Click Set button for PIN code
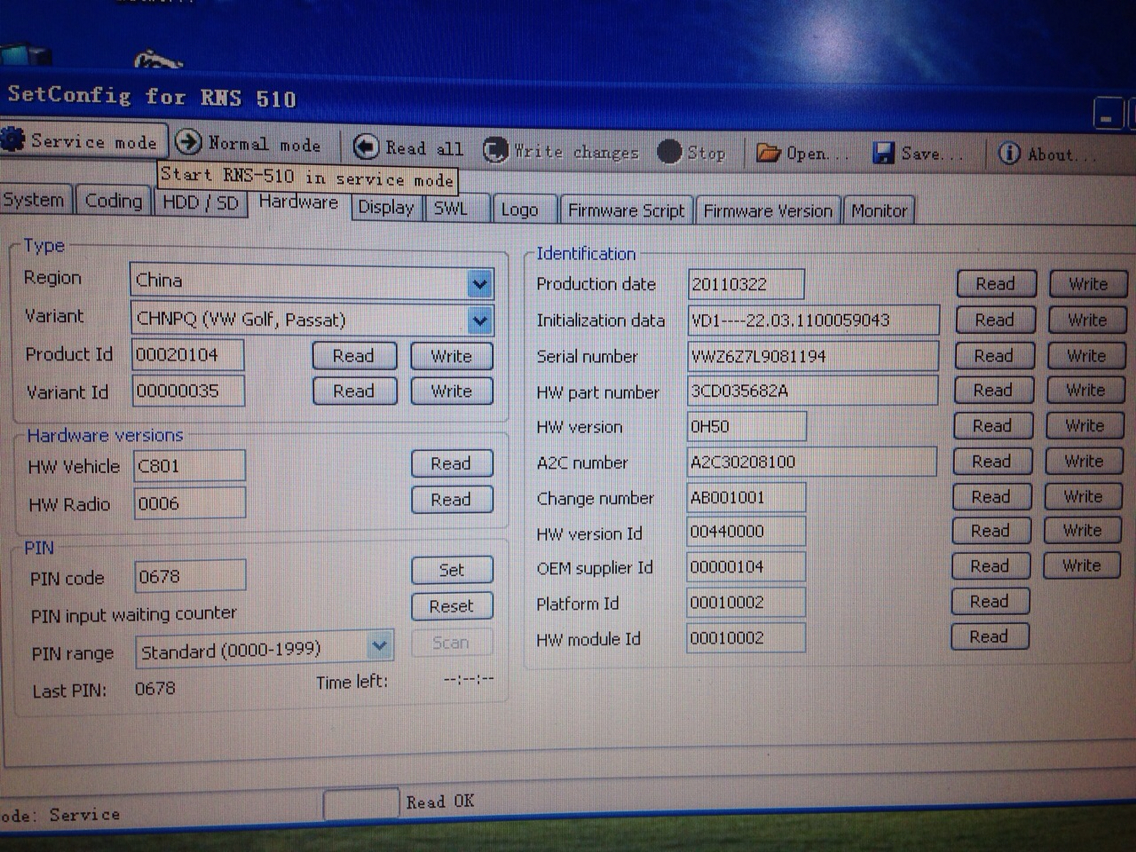Image resolution: width=1136 pixels, height=852 pixels. (452, 570)
